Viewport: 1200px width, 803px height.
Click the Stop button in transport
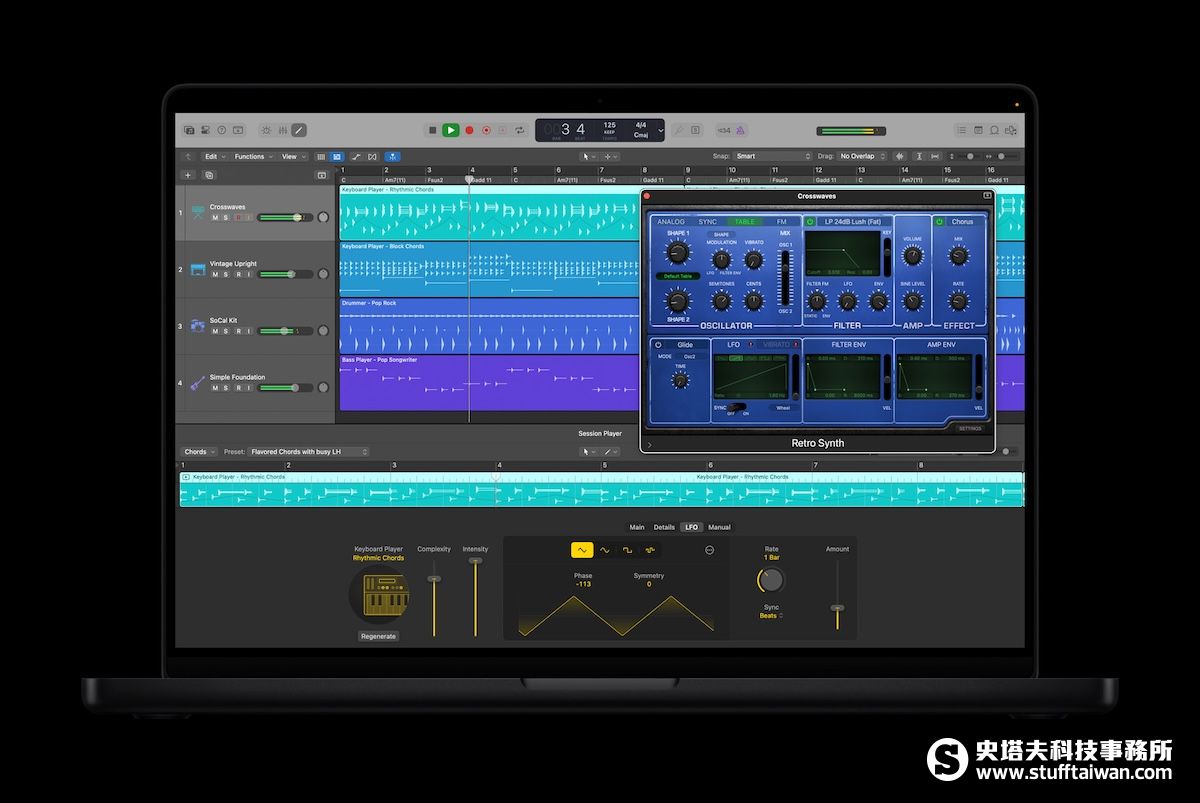click(432, 130)
